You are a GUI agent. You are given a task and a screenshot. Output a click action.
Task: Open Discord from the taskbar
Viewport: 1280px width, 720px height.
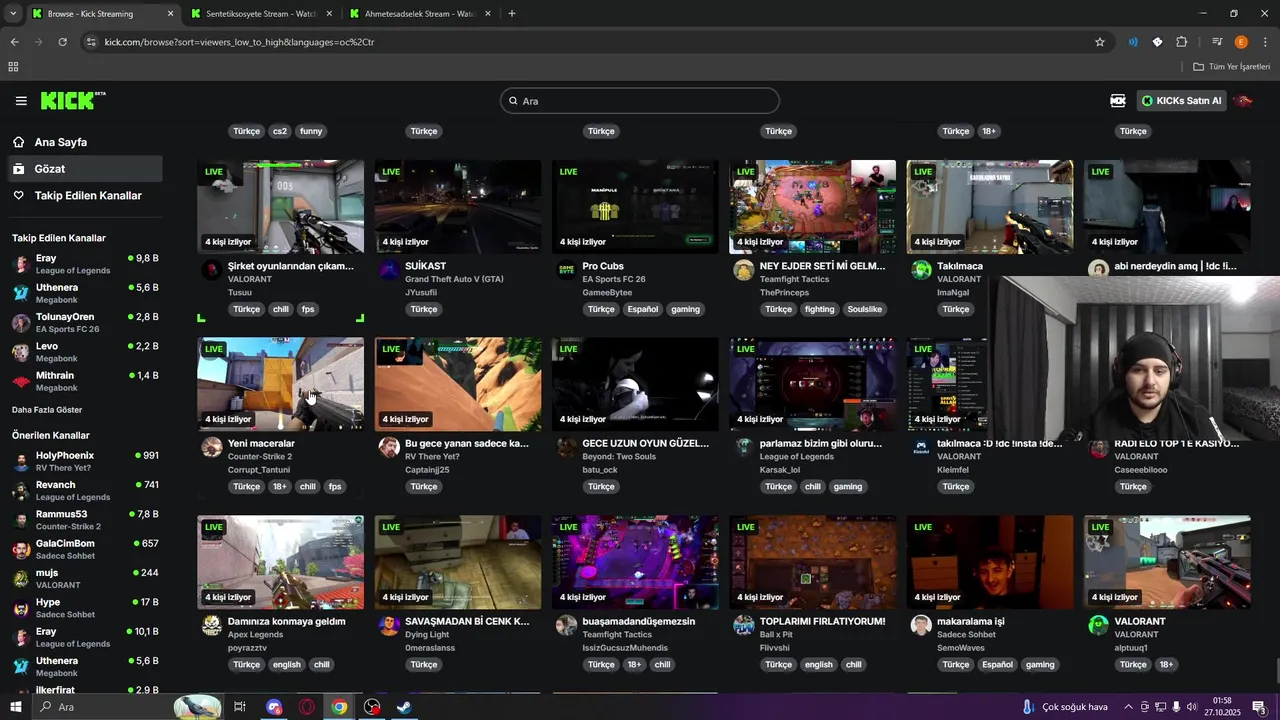pos(275,707)
